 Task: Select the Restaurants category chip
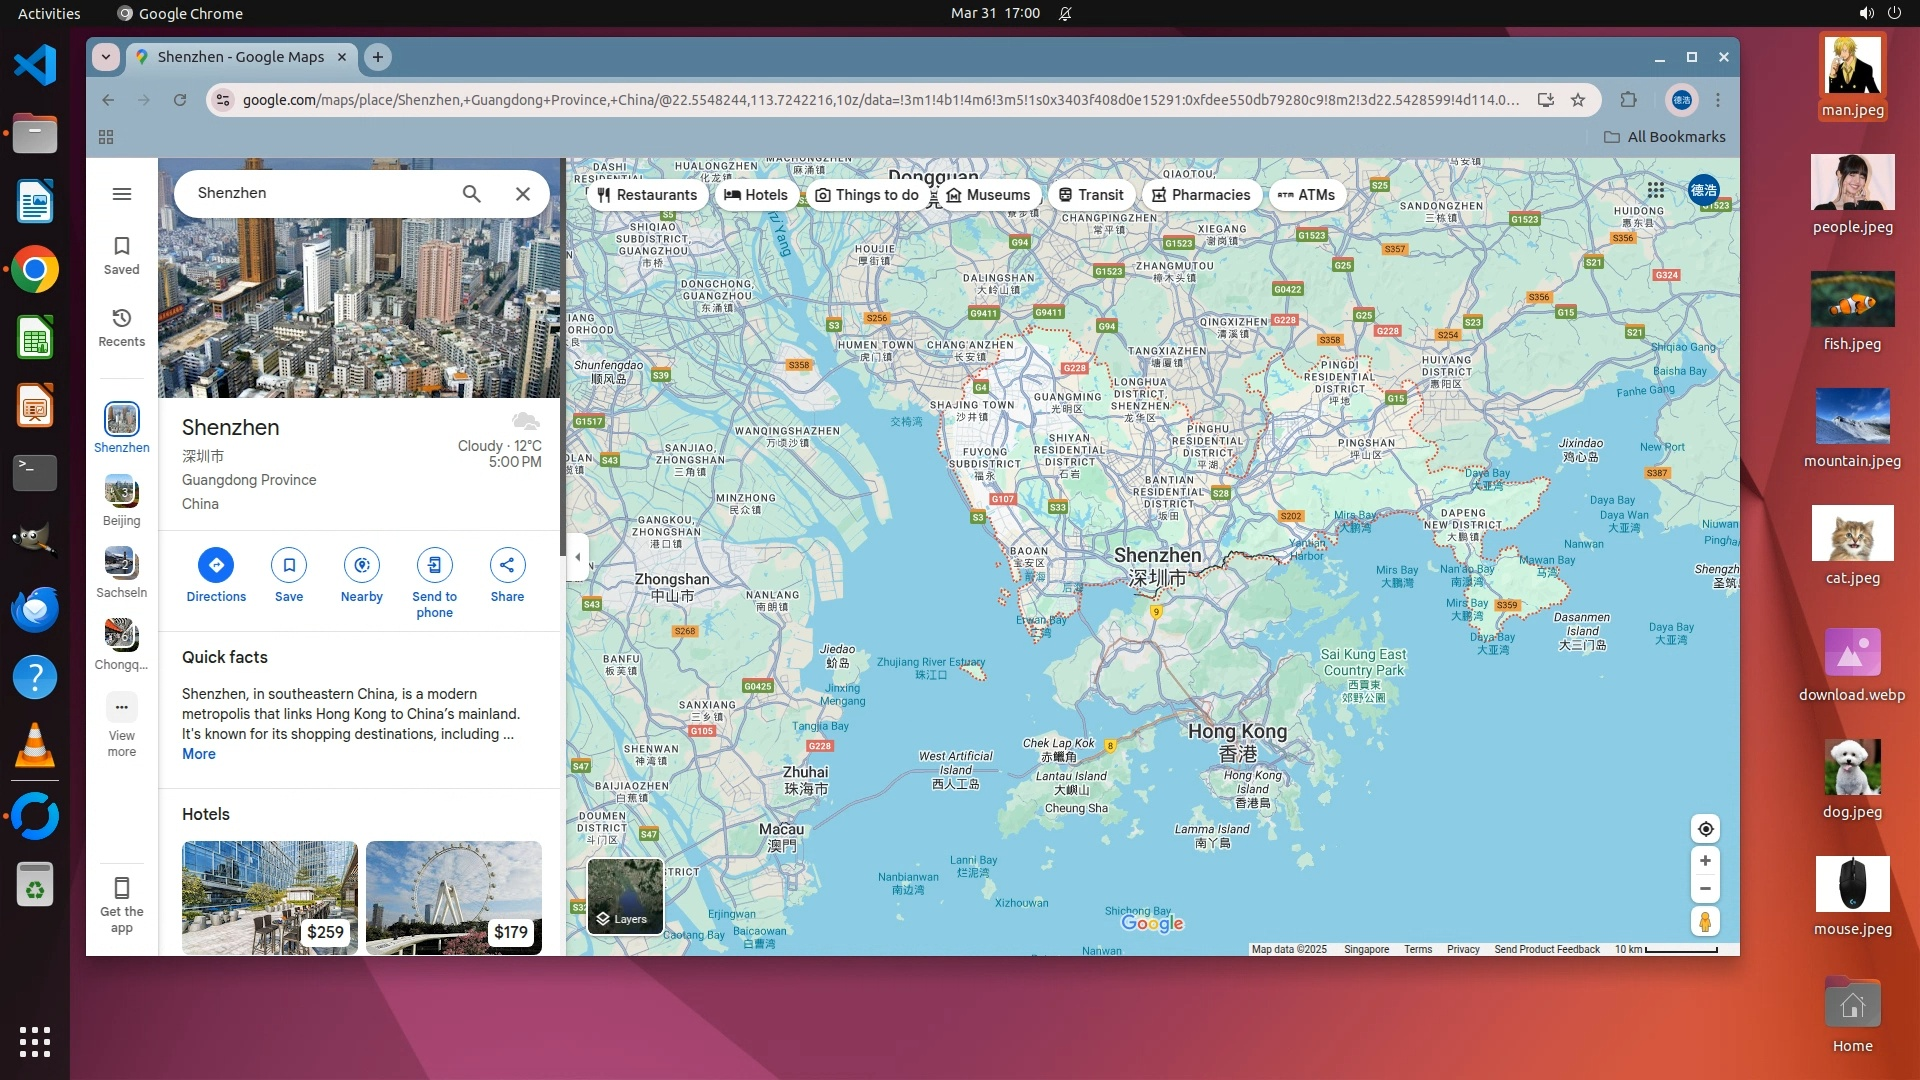click(646, 195)
